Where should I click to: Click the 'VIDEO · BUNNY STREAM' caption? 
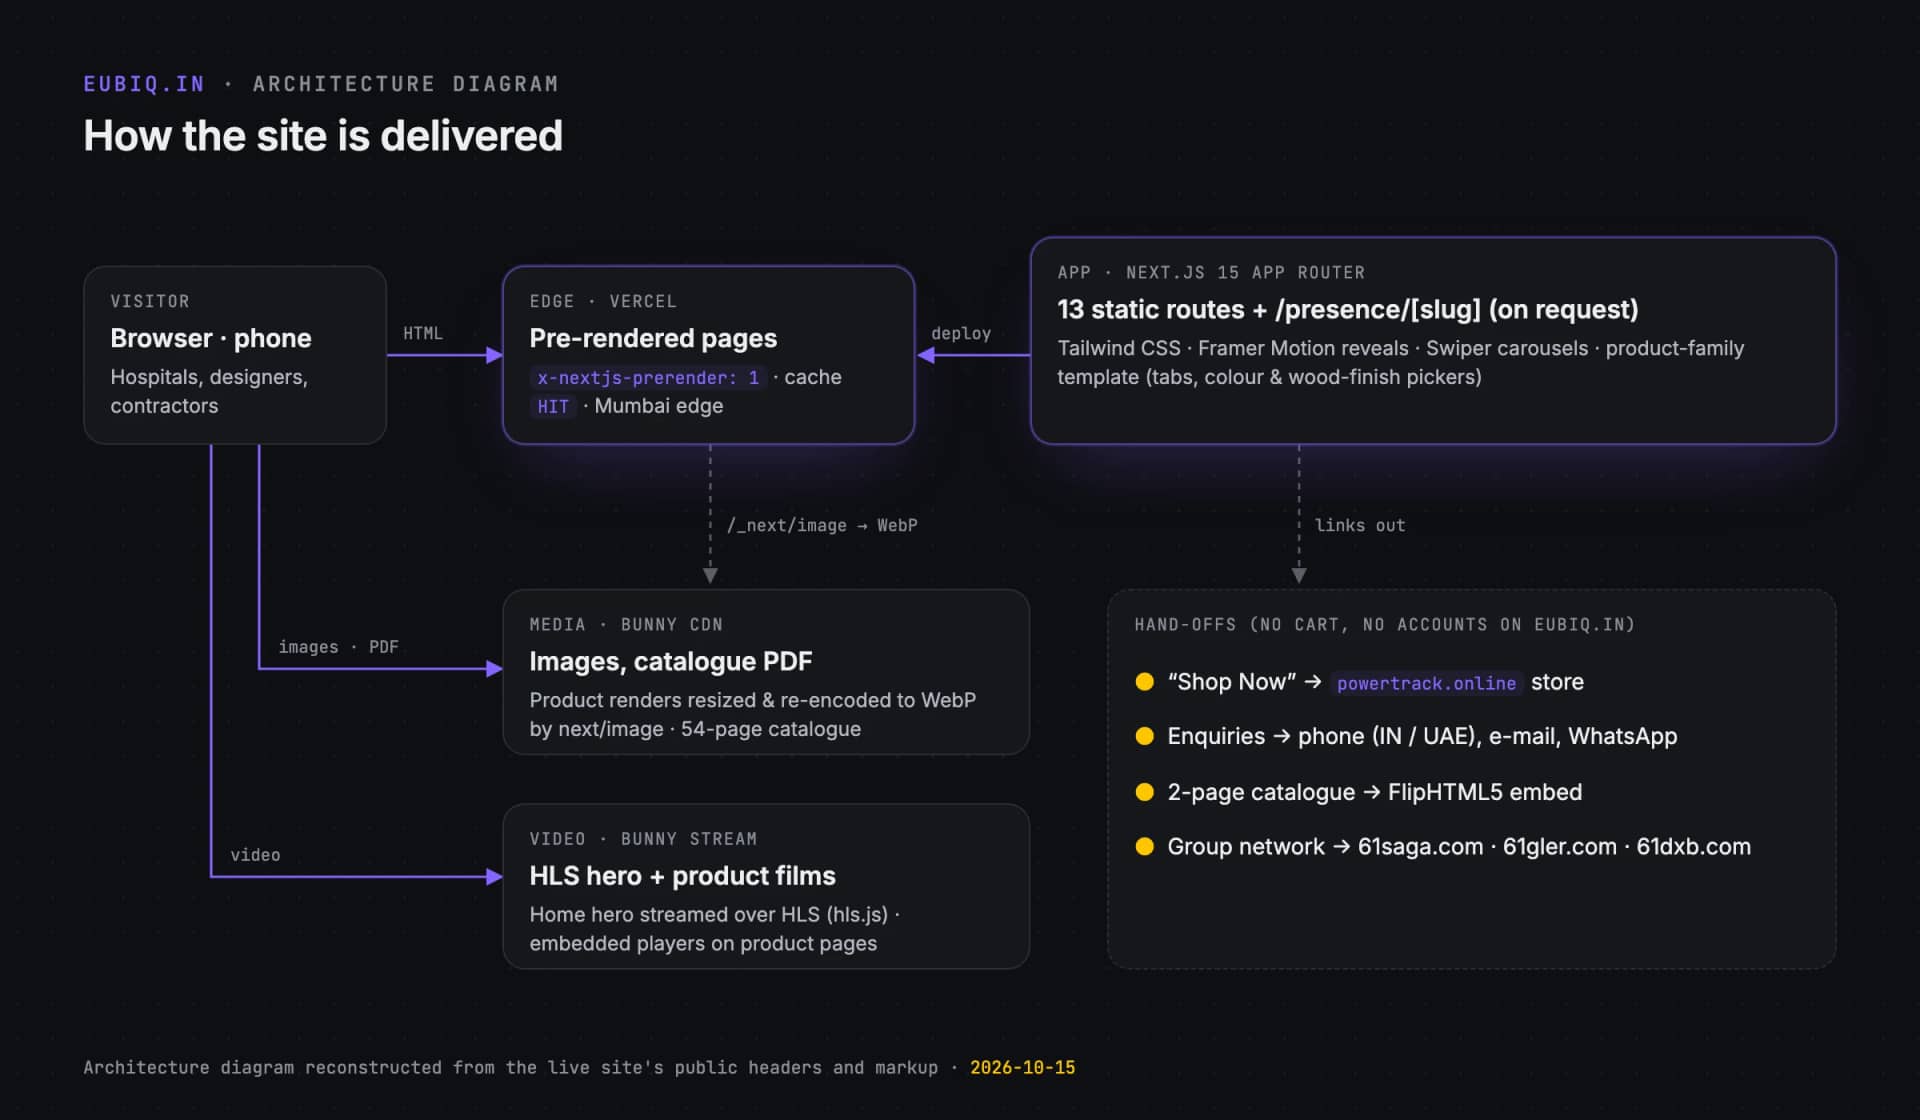(x=643, y=839)
